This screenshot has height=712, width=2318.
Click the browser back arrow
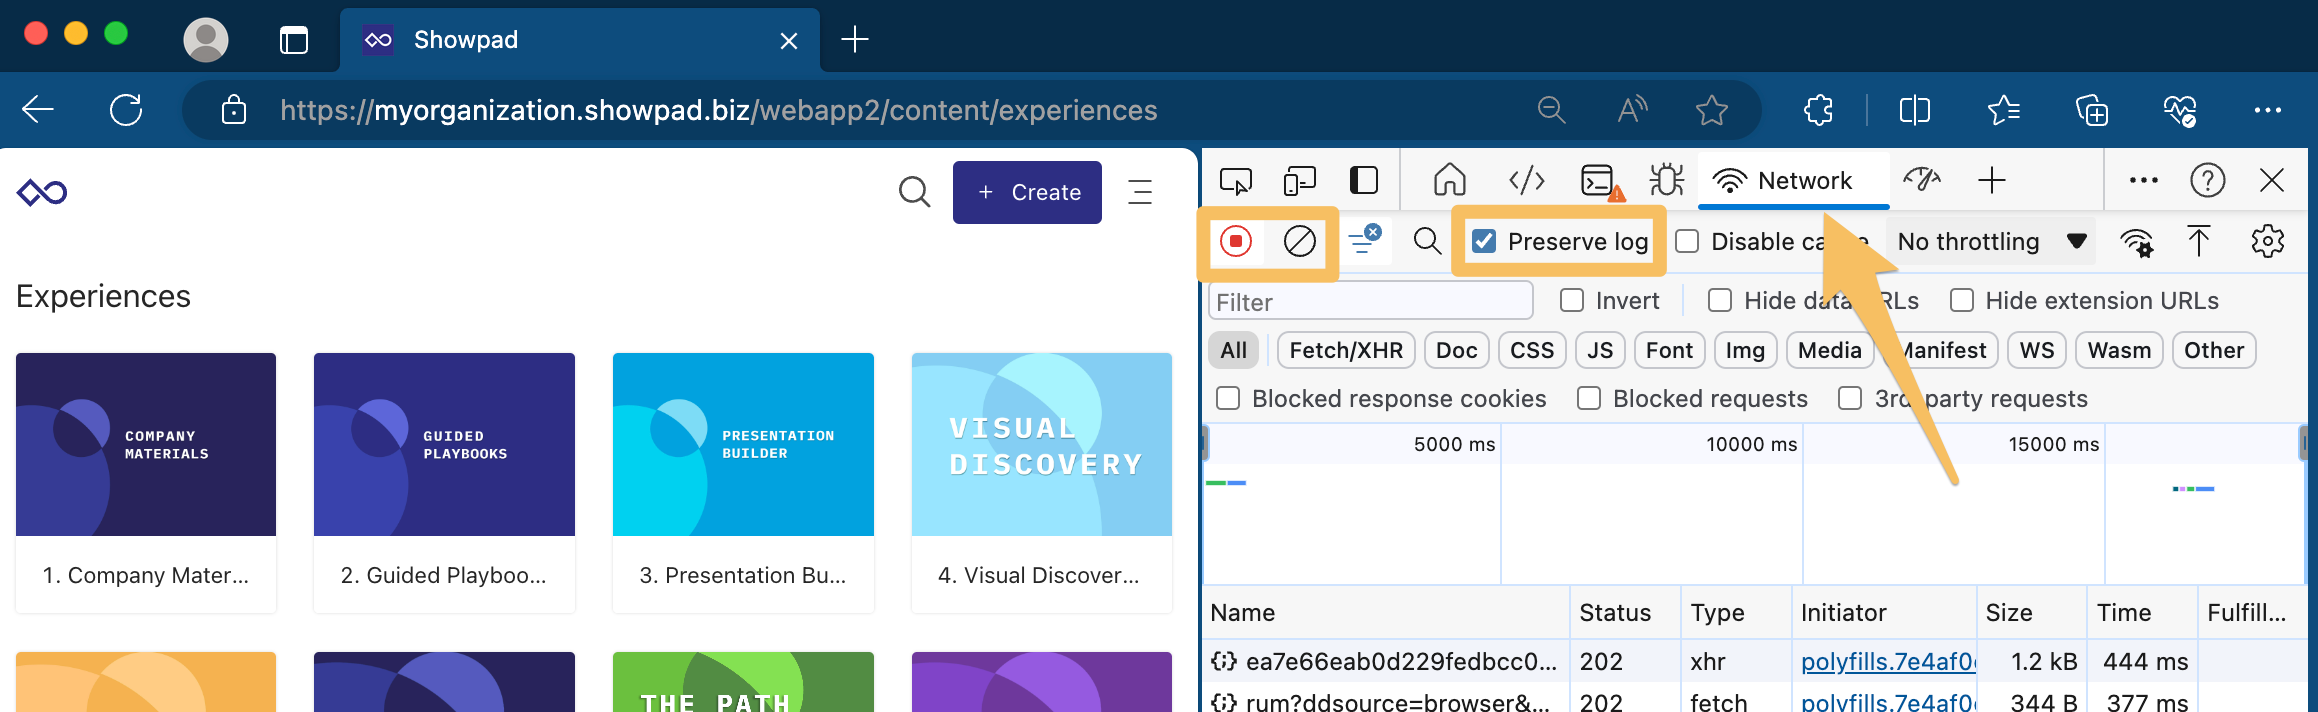tap(38, 110)
